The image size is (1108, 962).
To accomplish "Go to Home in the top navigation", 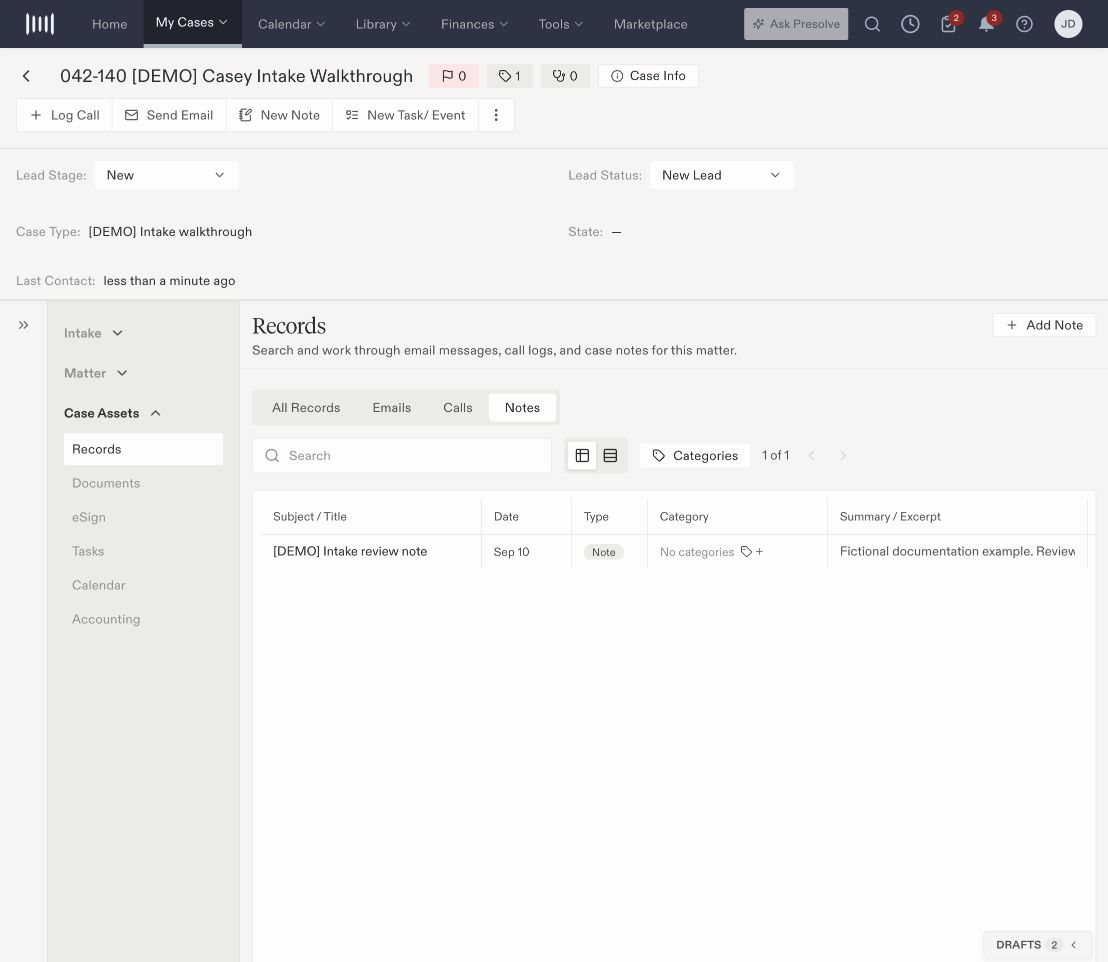I will coord(110,24).
